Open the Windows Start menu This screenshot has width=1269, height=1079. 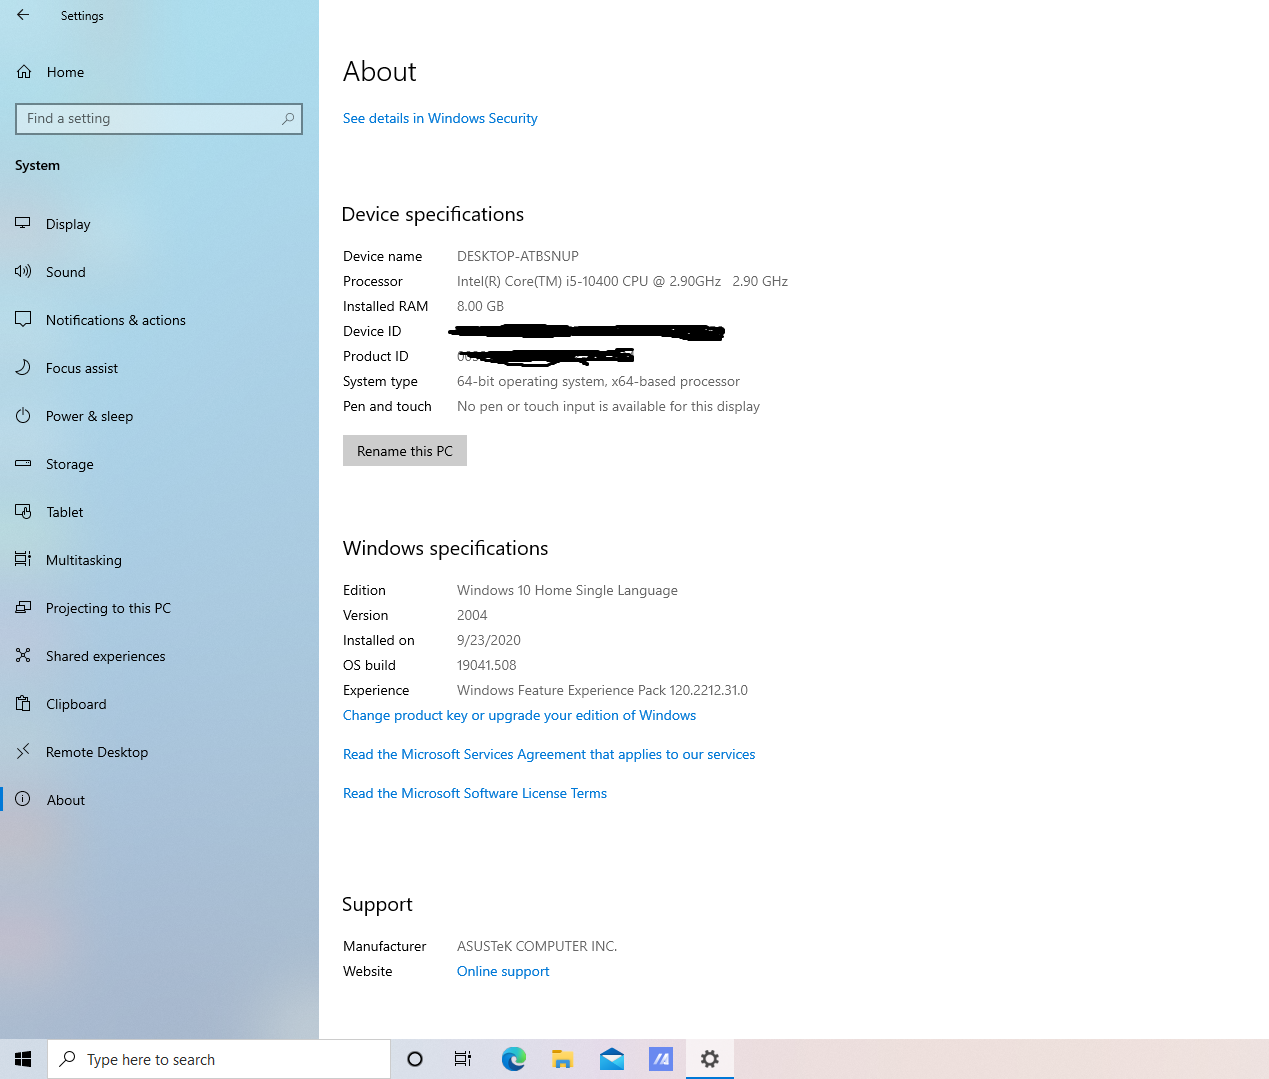pos(23,1059)
